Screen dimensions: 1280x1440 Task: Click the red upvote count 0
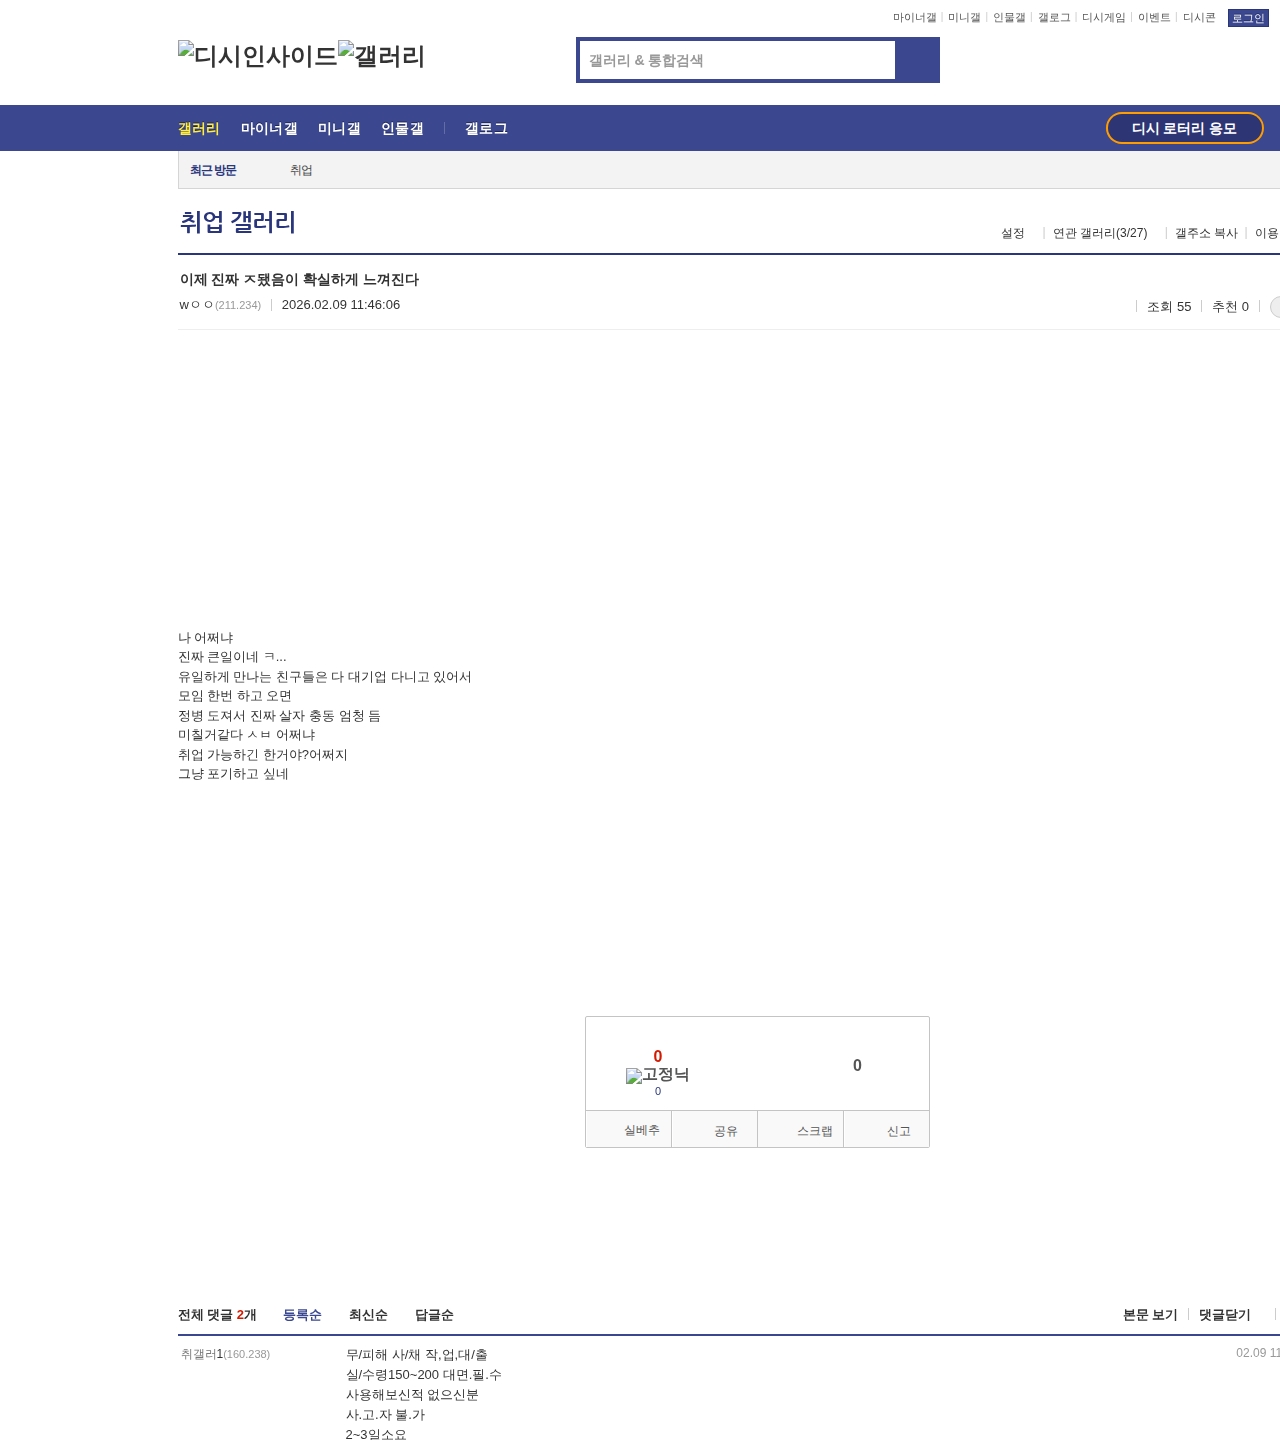[x=658, y=1056]
